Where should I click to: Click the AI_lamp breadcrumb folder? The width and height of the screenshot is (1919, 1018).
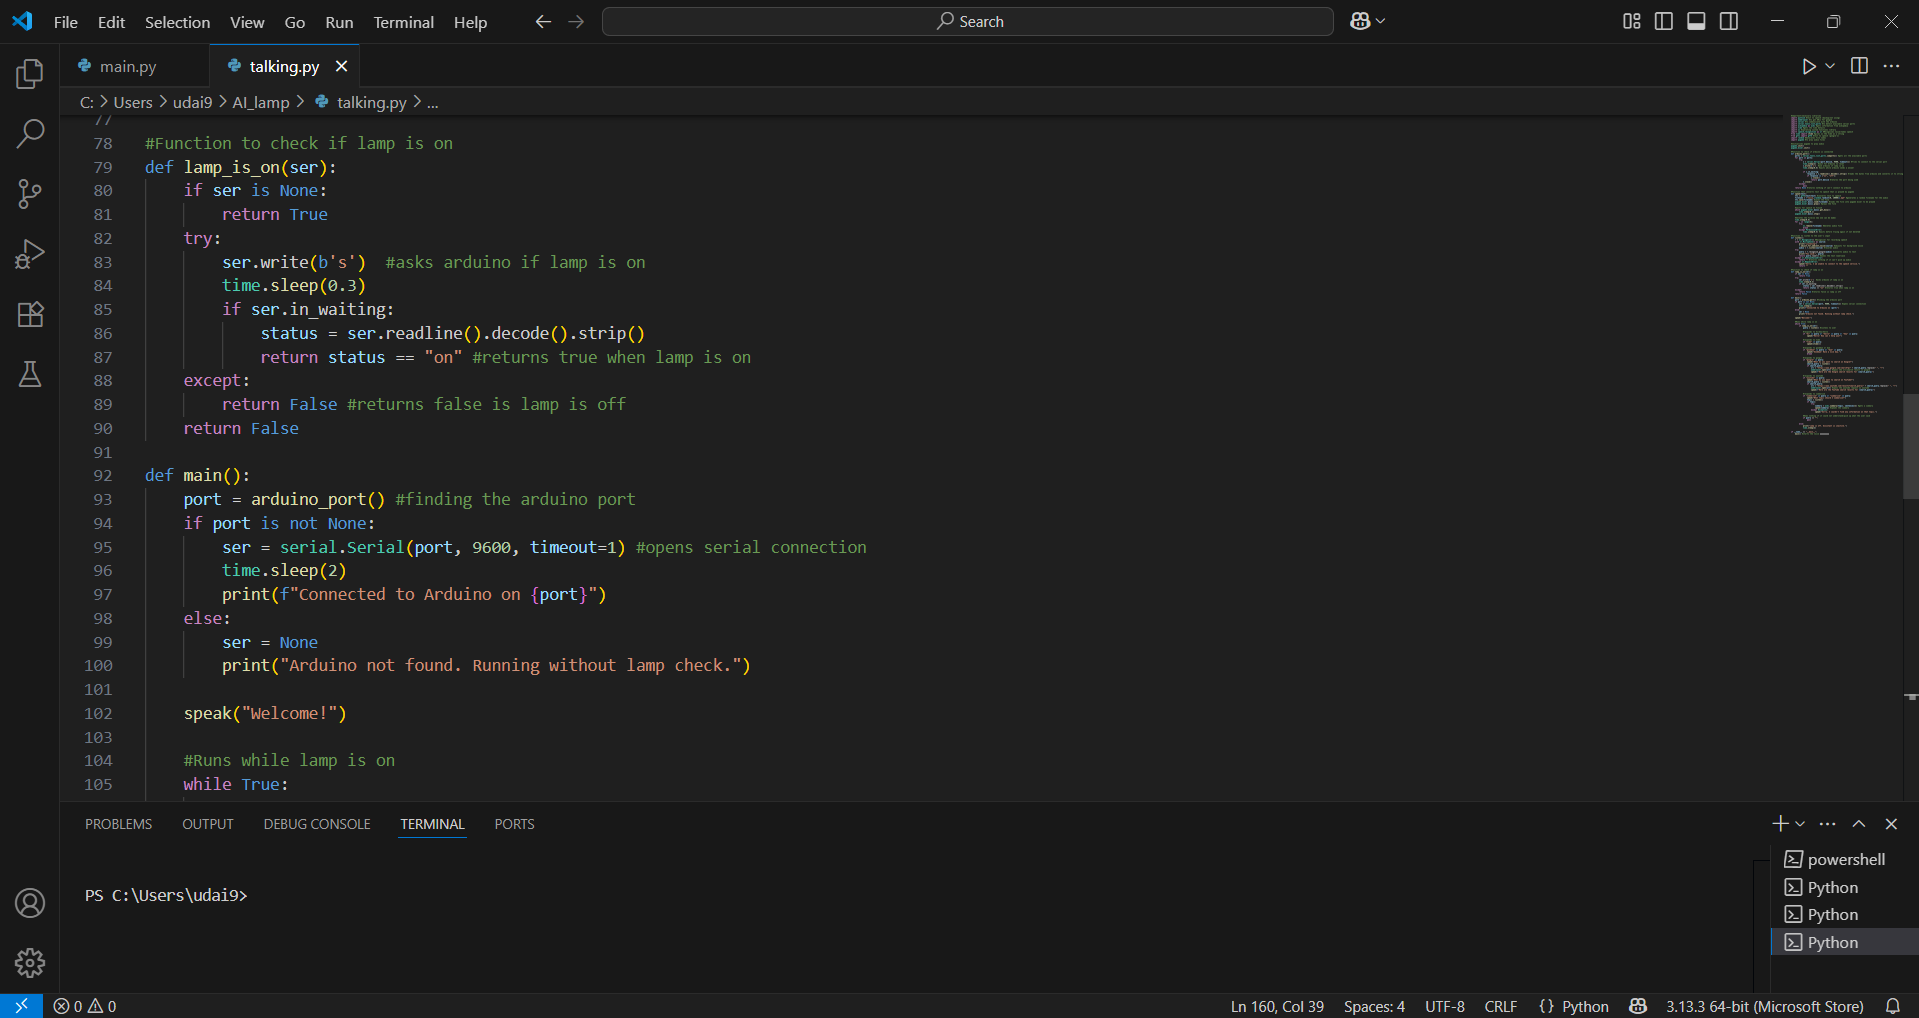pyautogui.click(x=260, y=102)
